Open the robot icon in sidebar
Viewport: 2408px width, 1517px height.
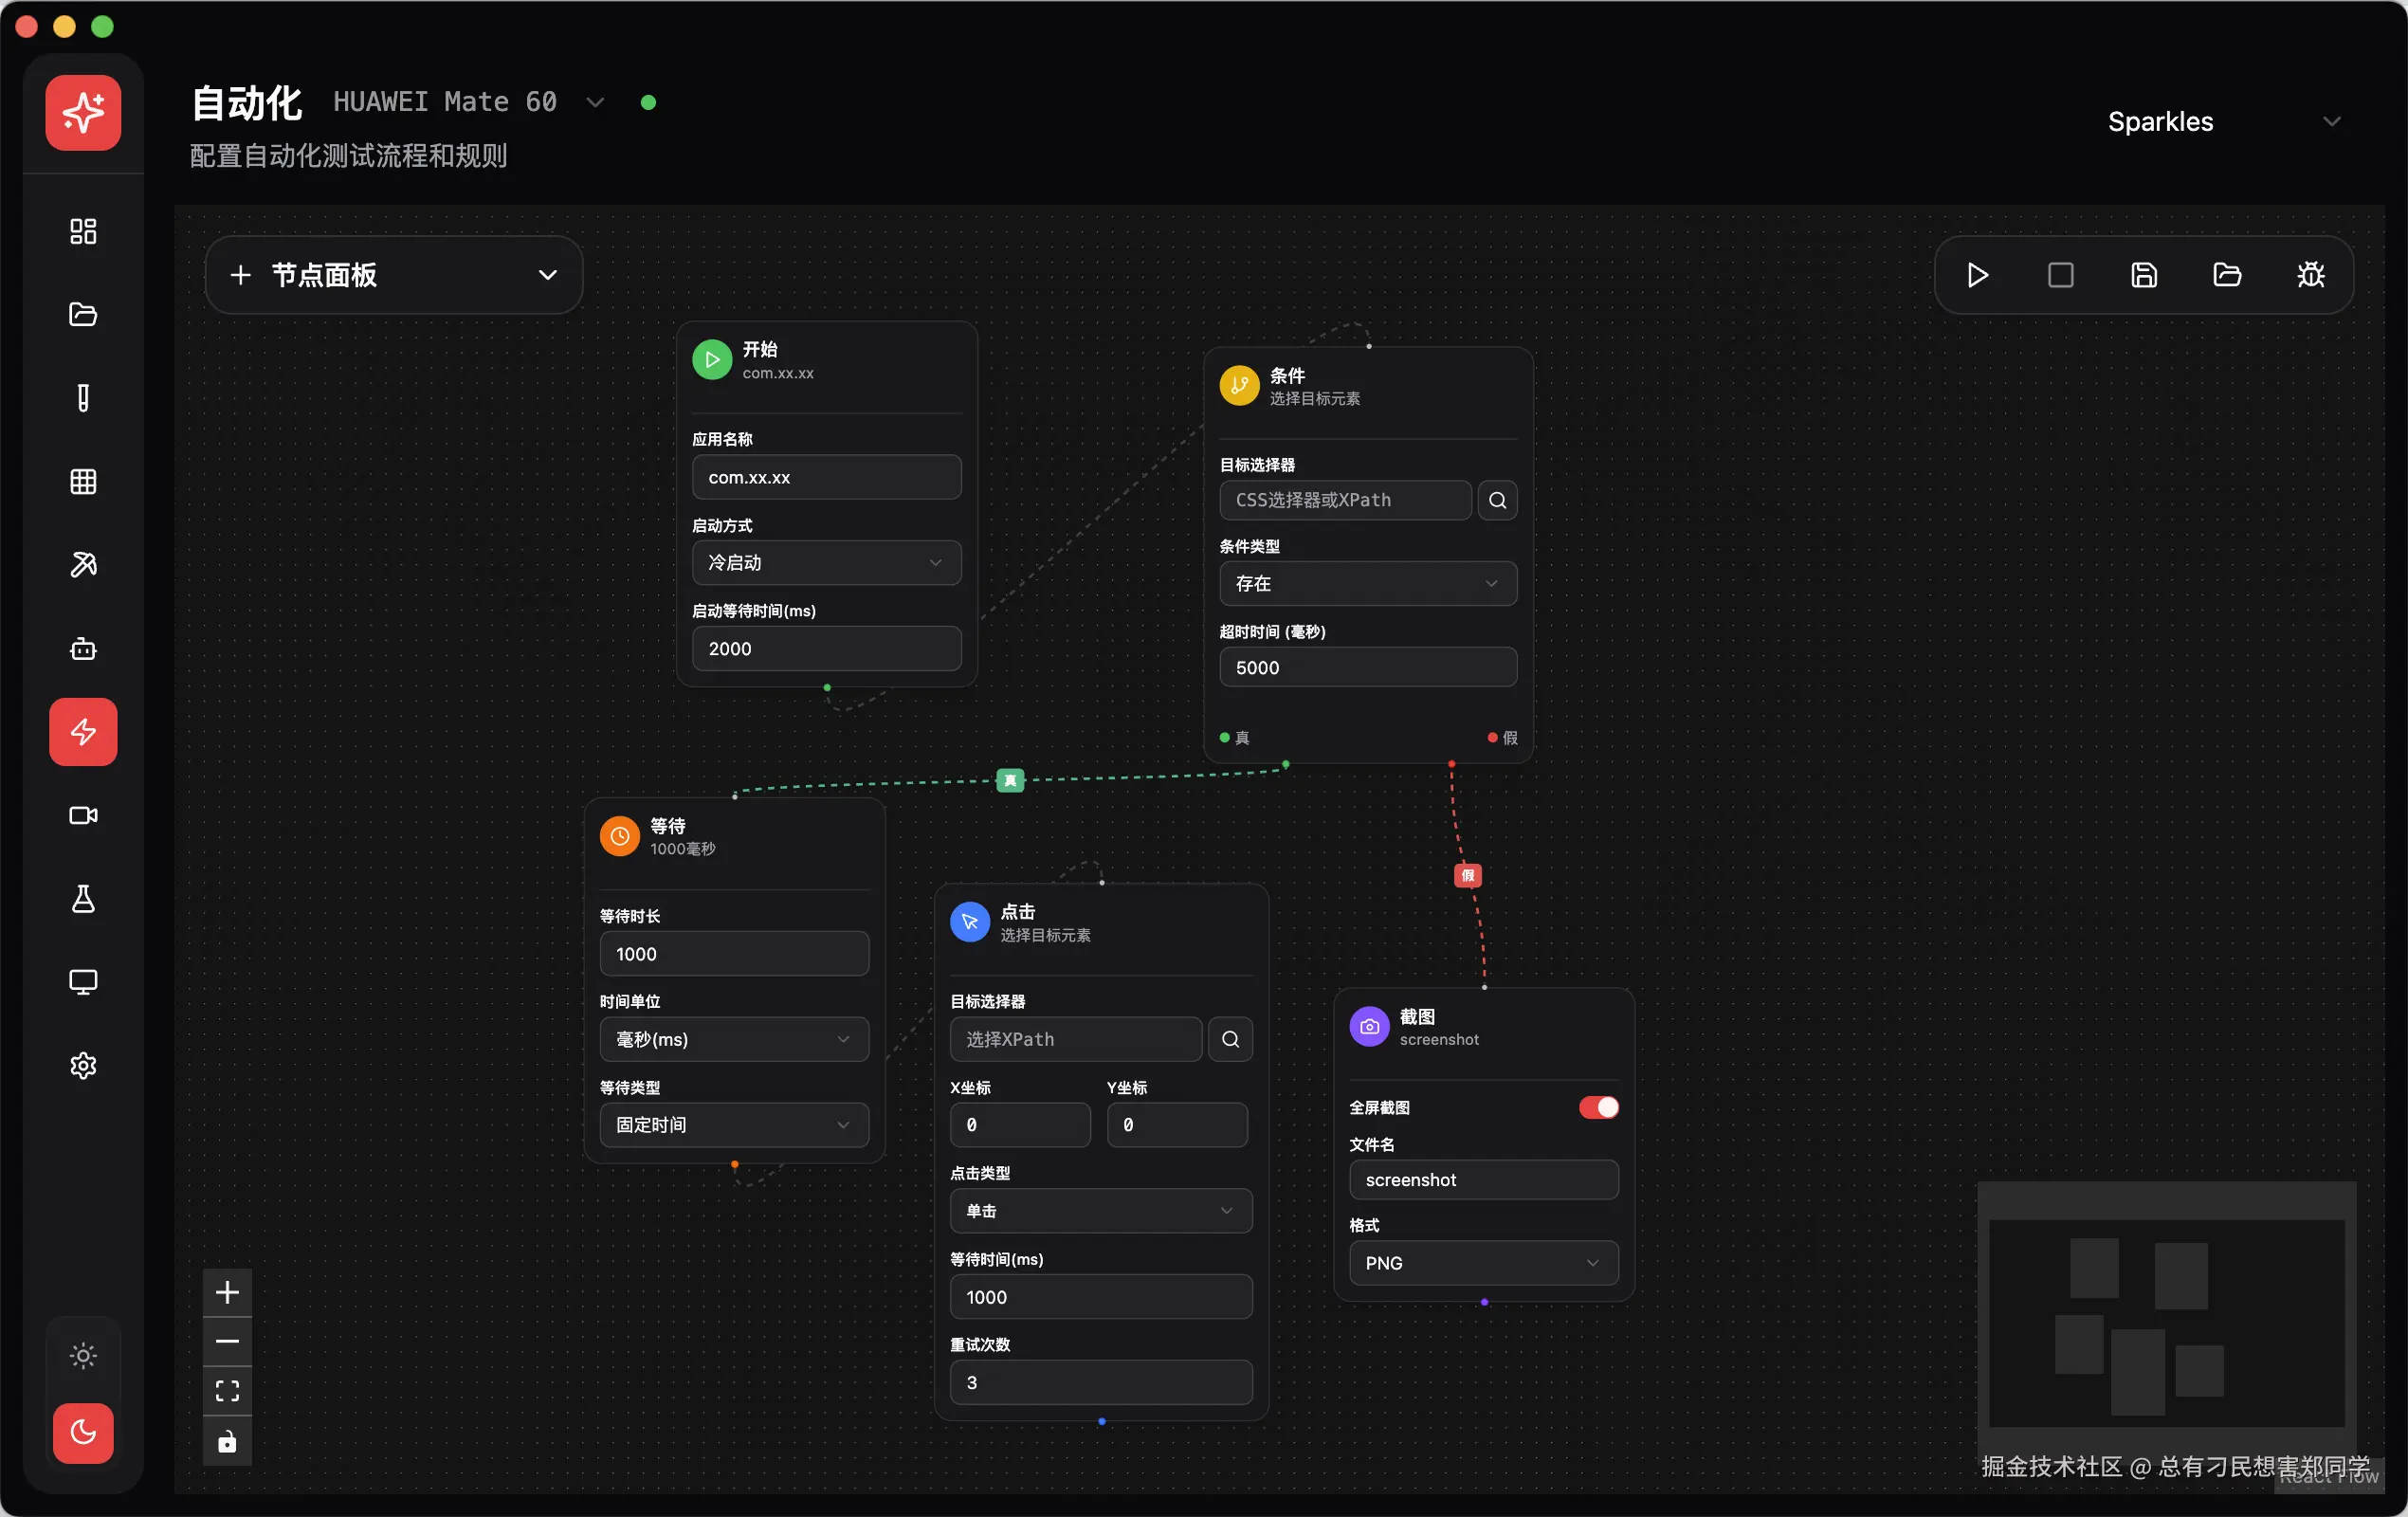point(83,649)
